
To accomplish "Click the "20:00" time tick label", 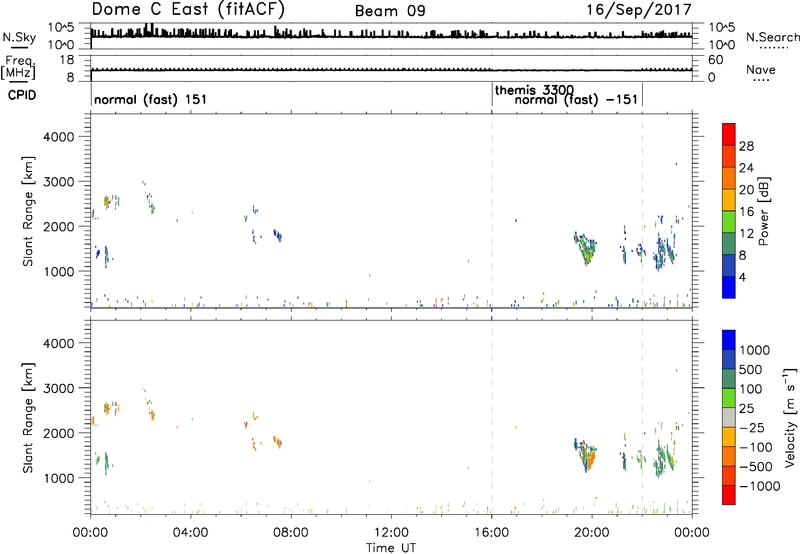I will (592, 533).
